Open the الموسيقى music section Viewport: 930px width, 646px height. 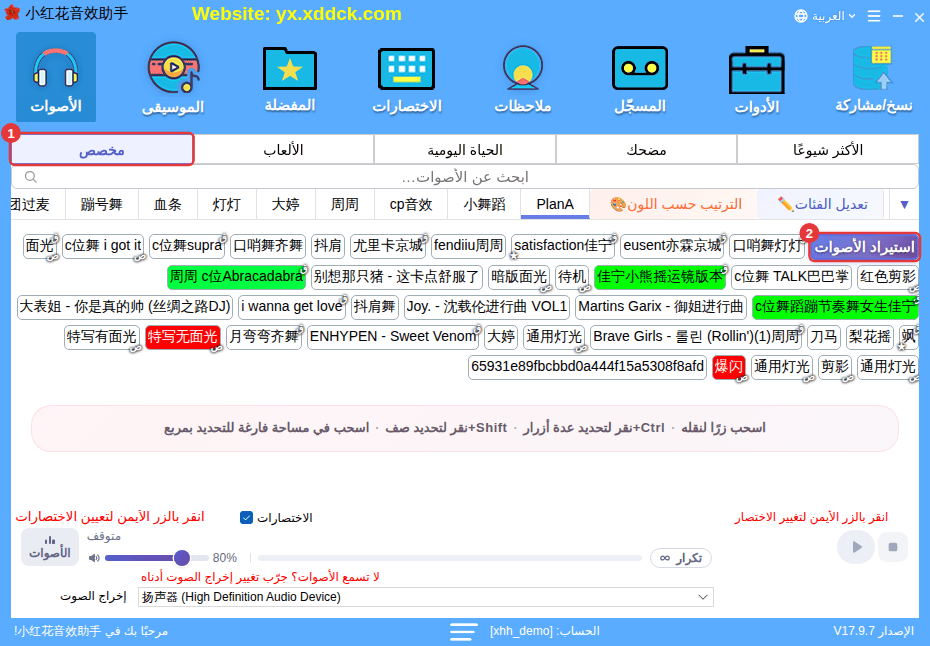click(x=173, y=77)
